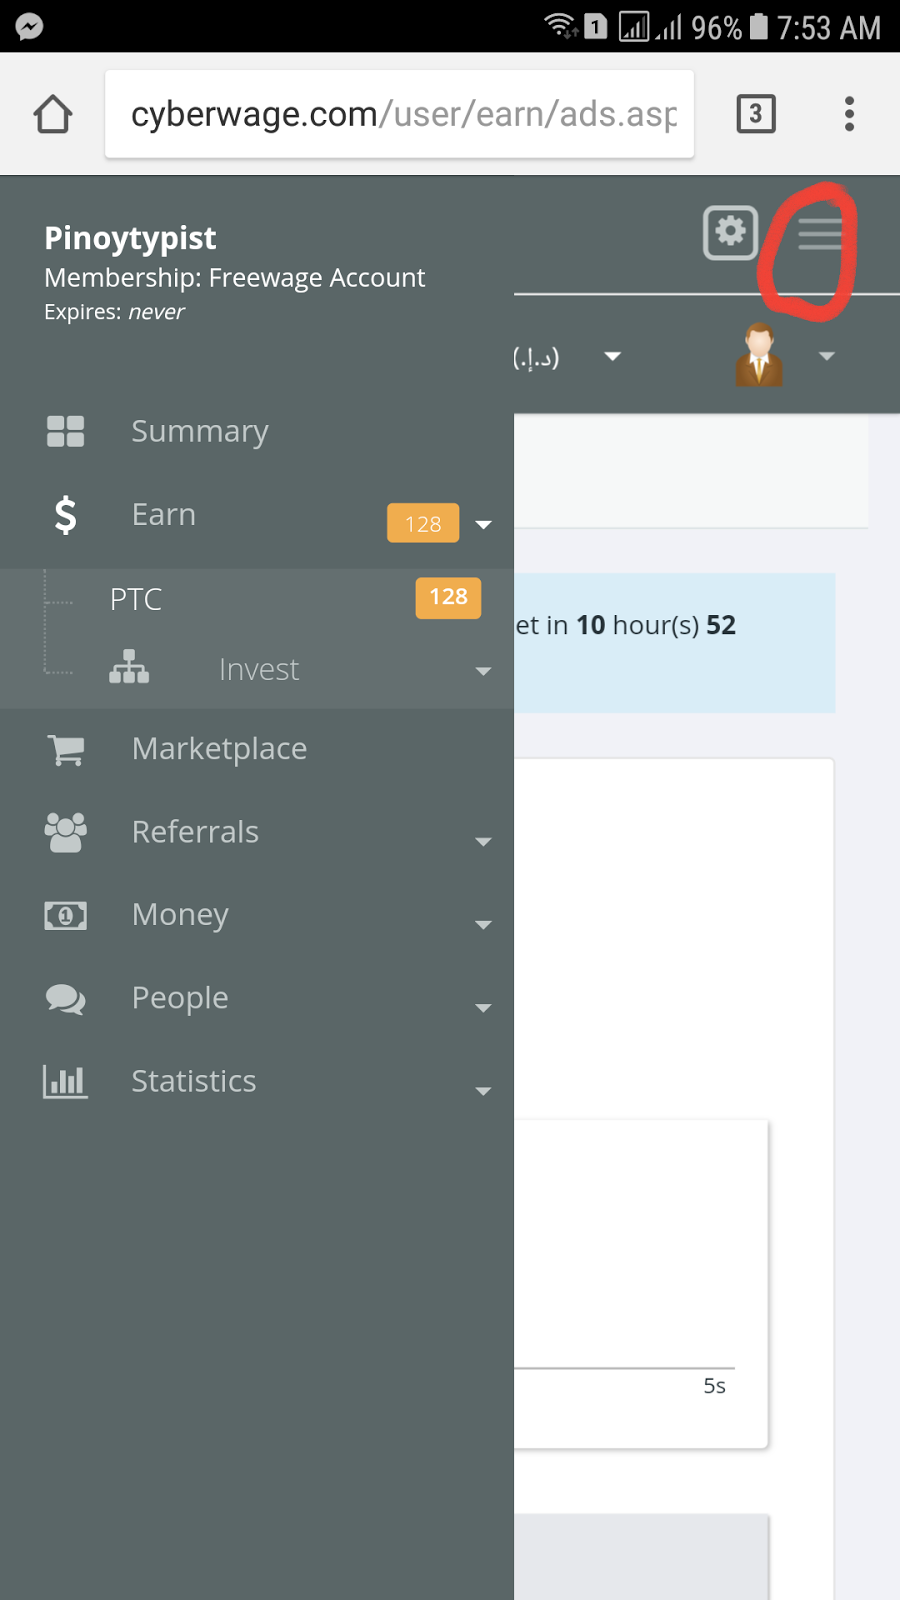Select the Invest submenu item
Image resolution: width=900 pixels, height=1600 pixels.
point(257,669)
